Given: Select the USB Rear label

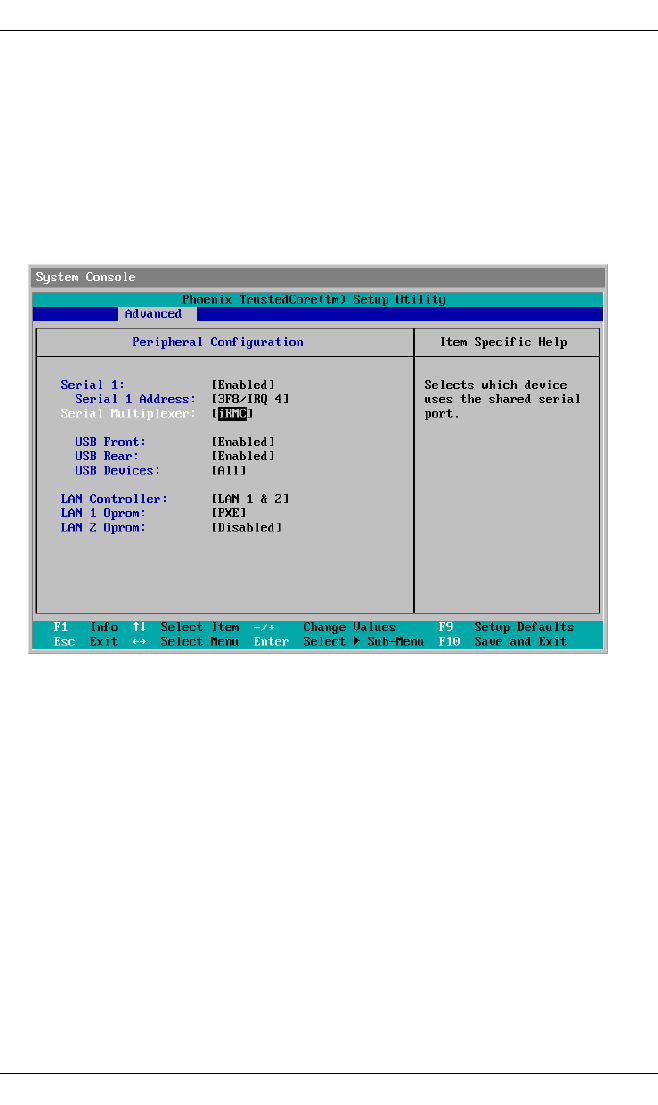Looking at the screenshot, I should pos(107,456).
